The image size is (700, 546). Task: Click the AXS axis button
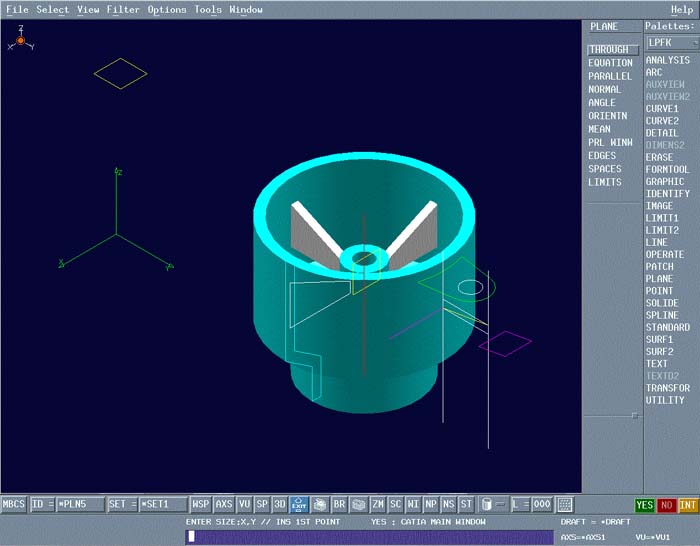pos(224,505)
